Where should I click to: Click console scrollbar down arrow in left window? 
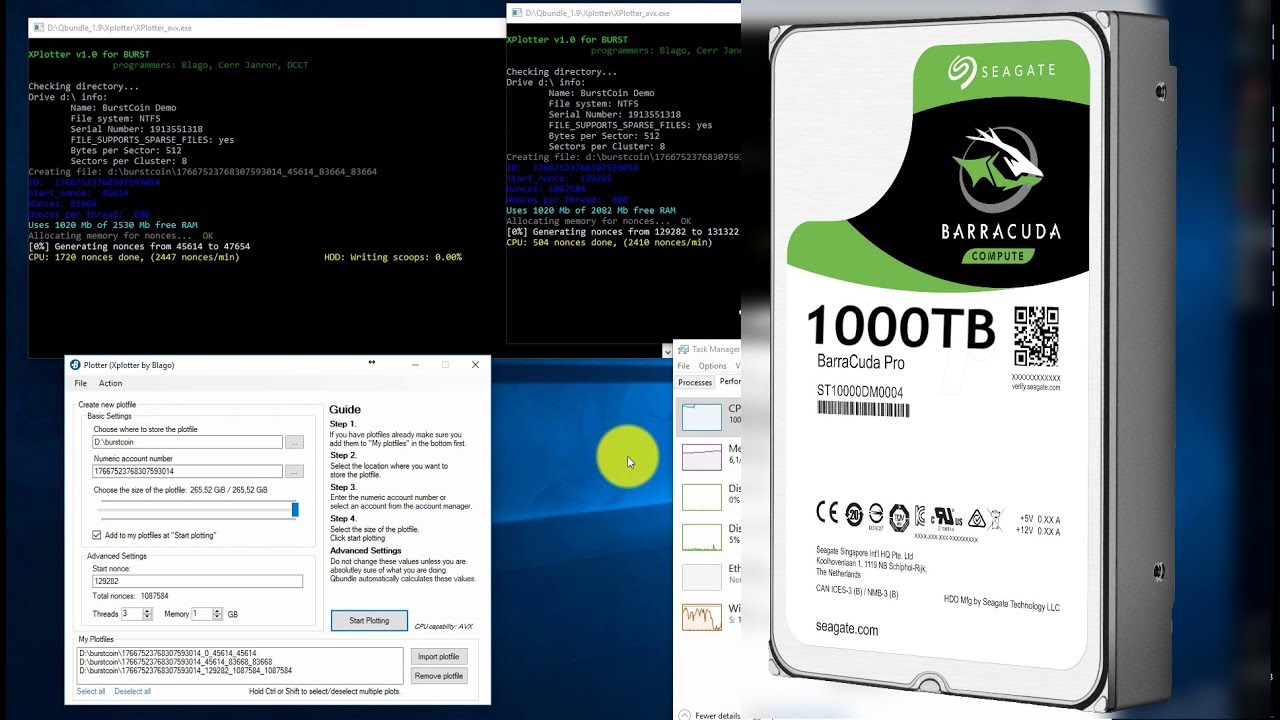tap(667, 351)
